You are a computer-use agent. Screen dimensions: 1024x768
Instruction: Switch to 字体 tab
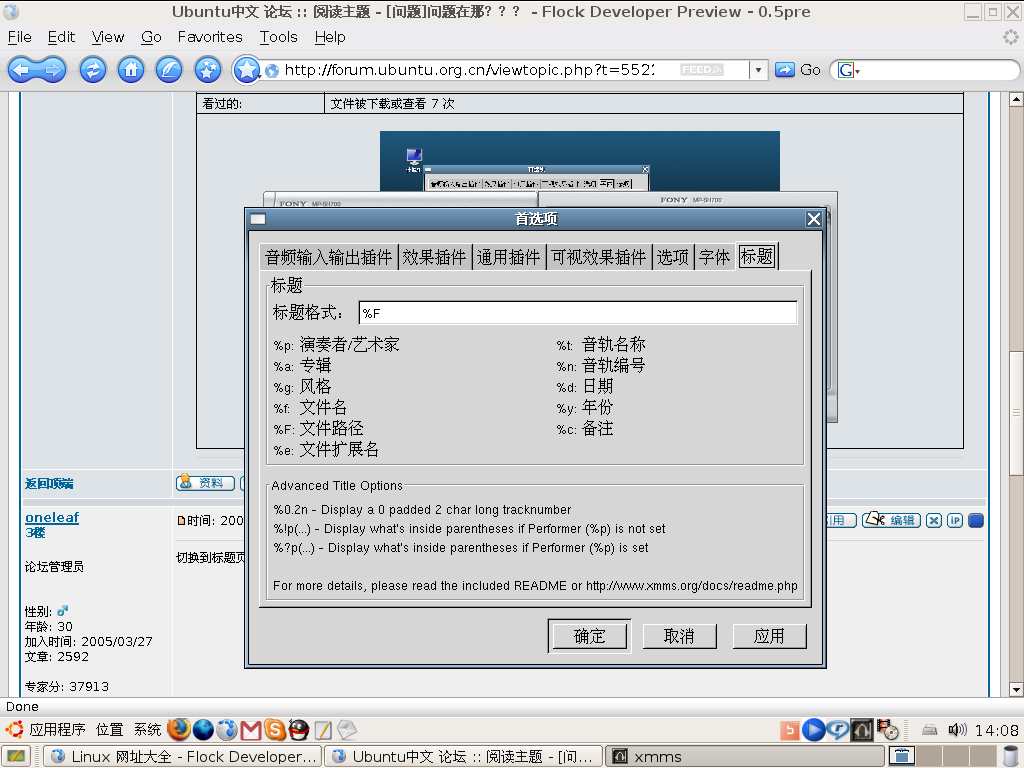click(x=714, y=257)
